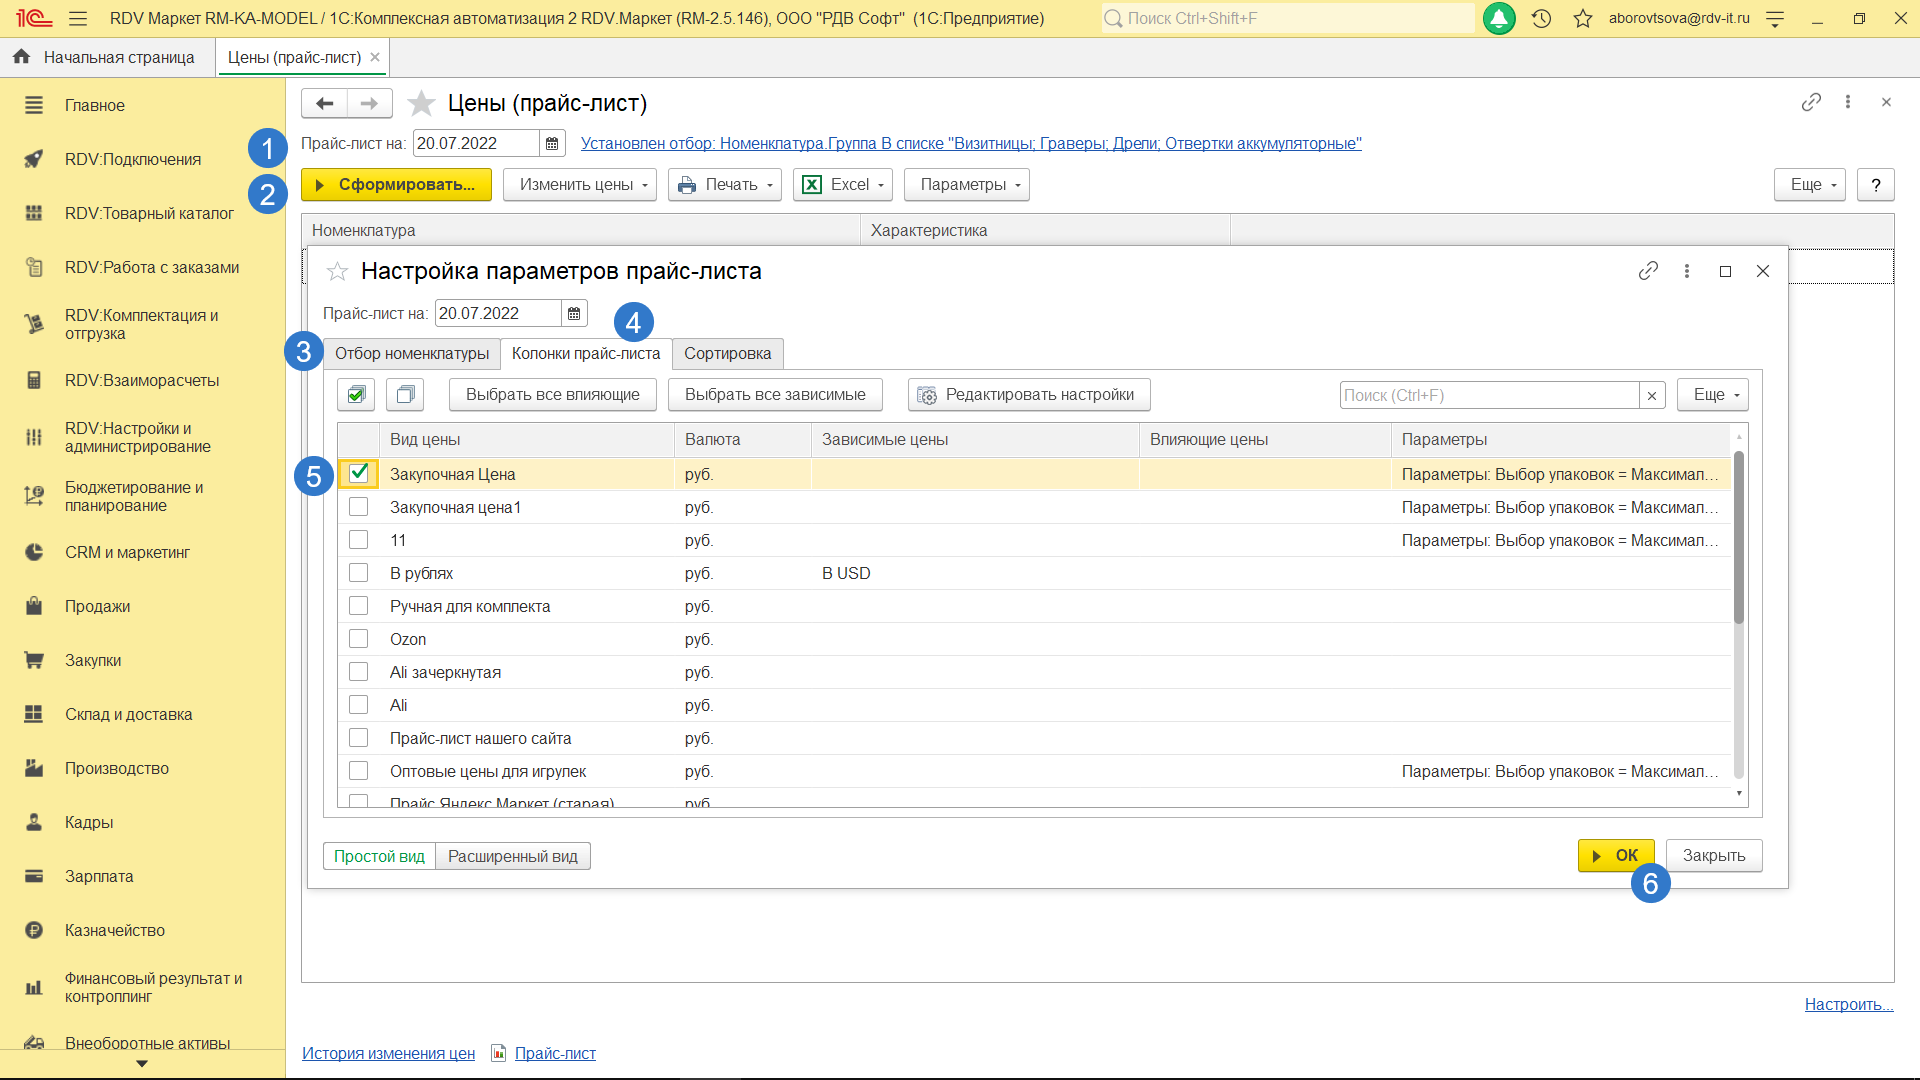Uncheck the Закупочная Цена checkbox
The image size is (1920, 1080).
[x=358, y=474]
